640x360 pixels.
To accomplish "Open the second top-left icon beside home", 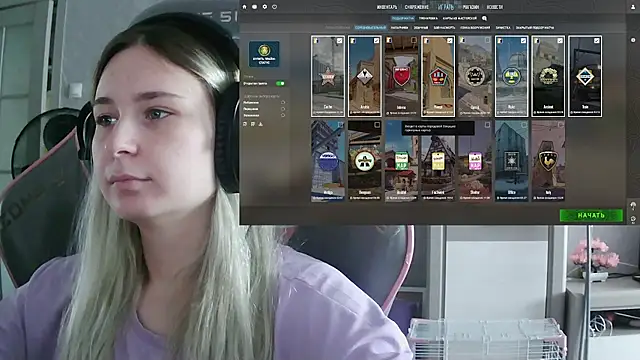I will coord(254,7).
